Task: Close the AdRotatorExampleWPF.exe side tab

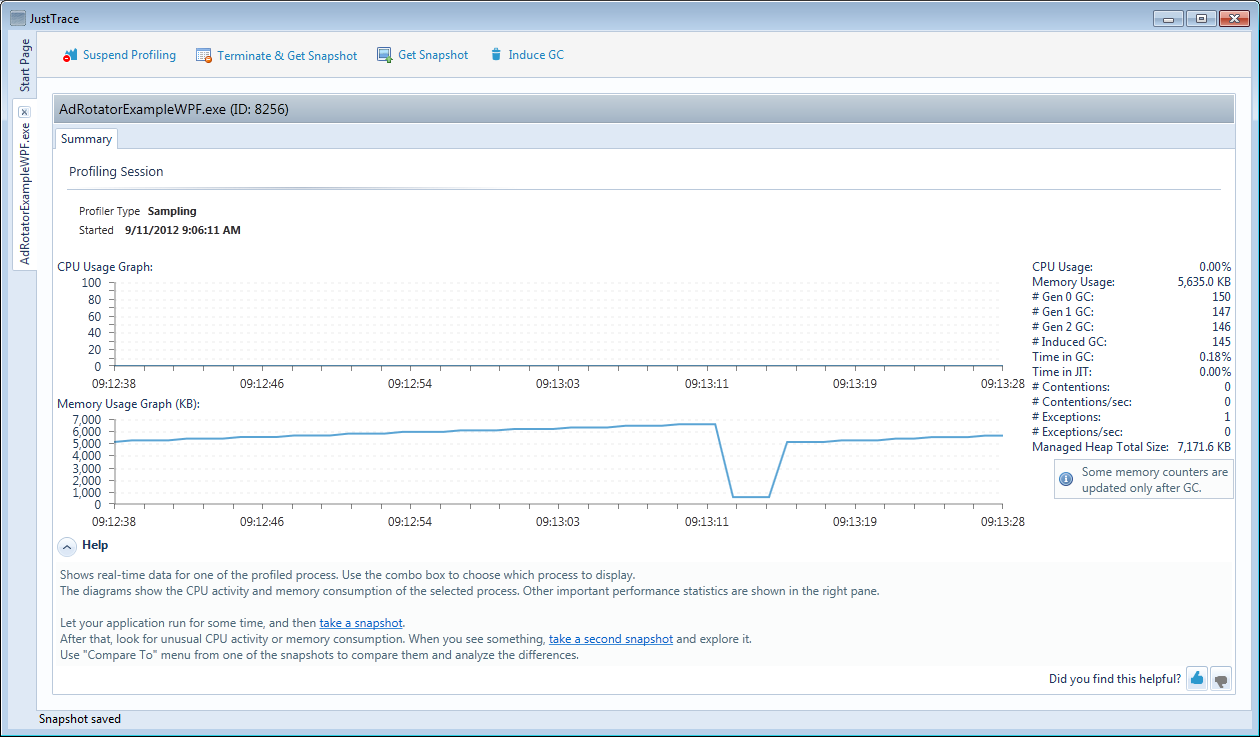Action: pyautogui.click(x=25, y=112)
